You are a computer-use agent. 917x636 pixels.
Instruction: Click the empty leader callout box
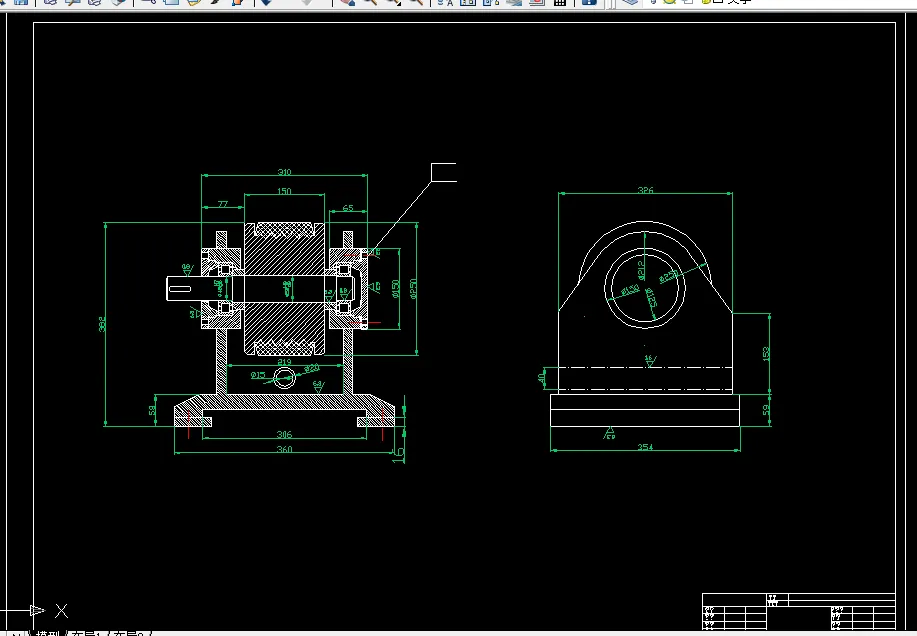coord(444,172)
